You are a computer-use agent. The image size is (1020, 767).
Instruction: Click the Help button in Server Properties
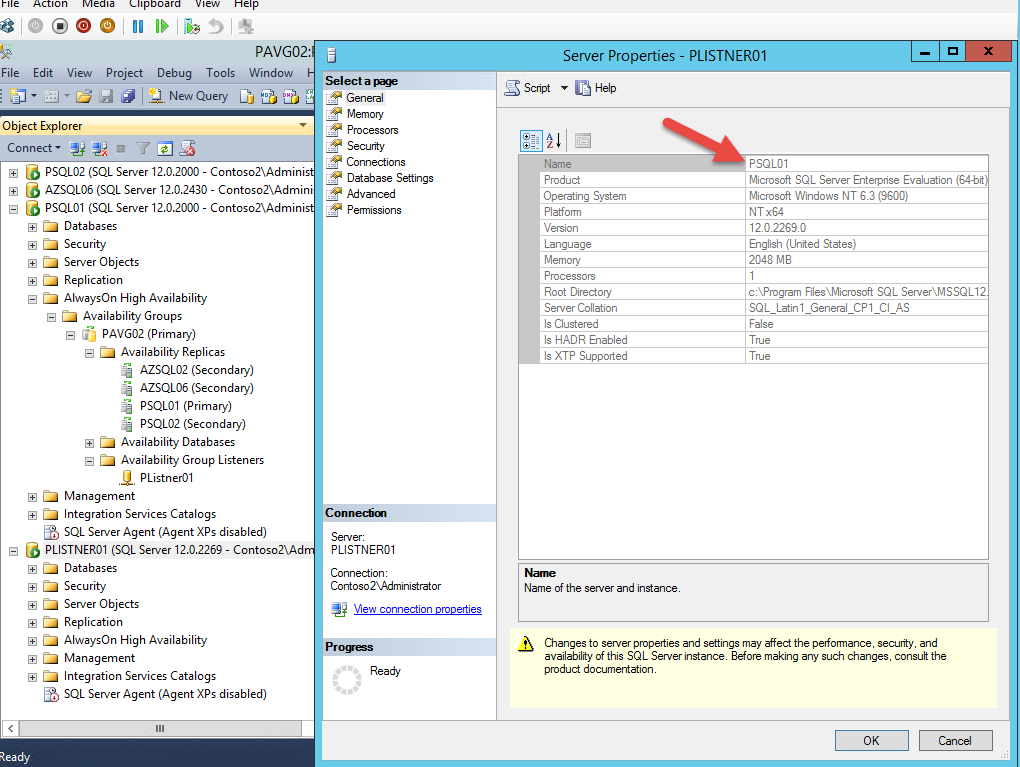click(596, 88)
